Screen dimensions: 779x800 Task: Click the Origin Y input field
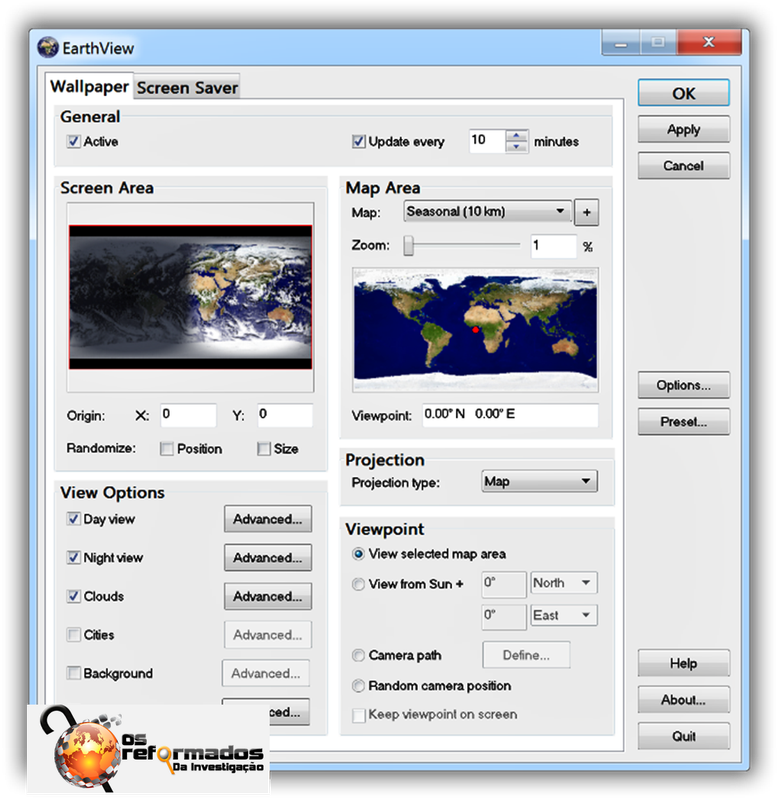click(285, 415)
